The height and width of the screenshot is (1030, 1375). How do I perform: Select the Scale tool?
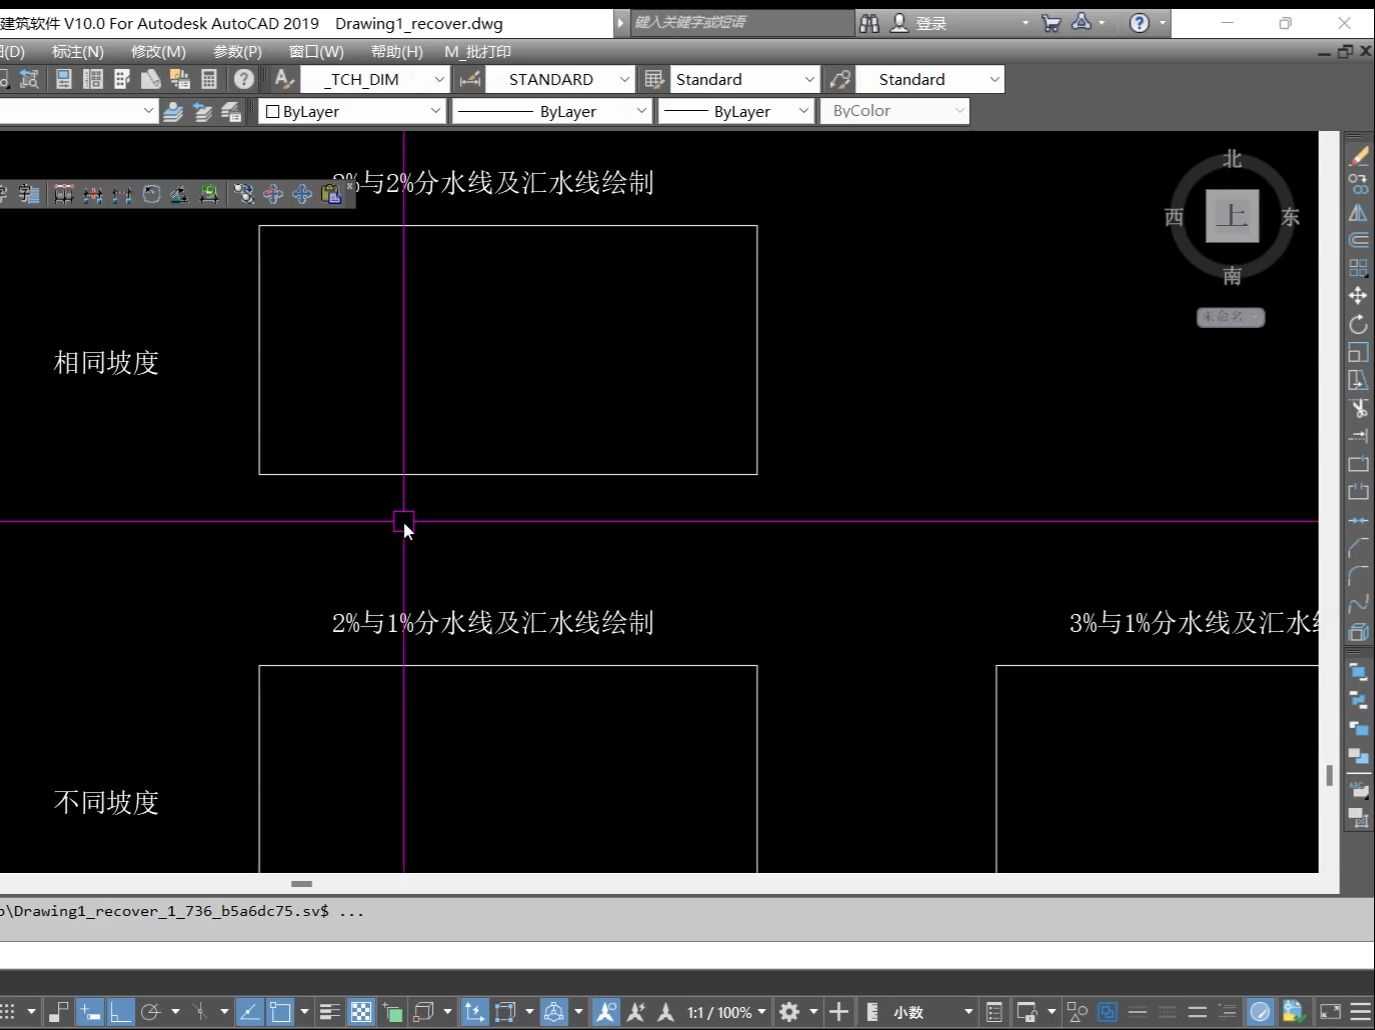1358,352
